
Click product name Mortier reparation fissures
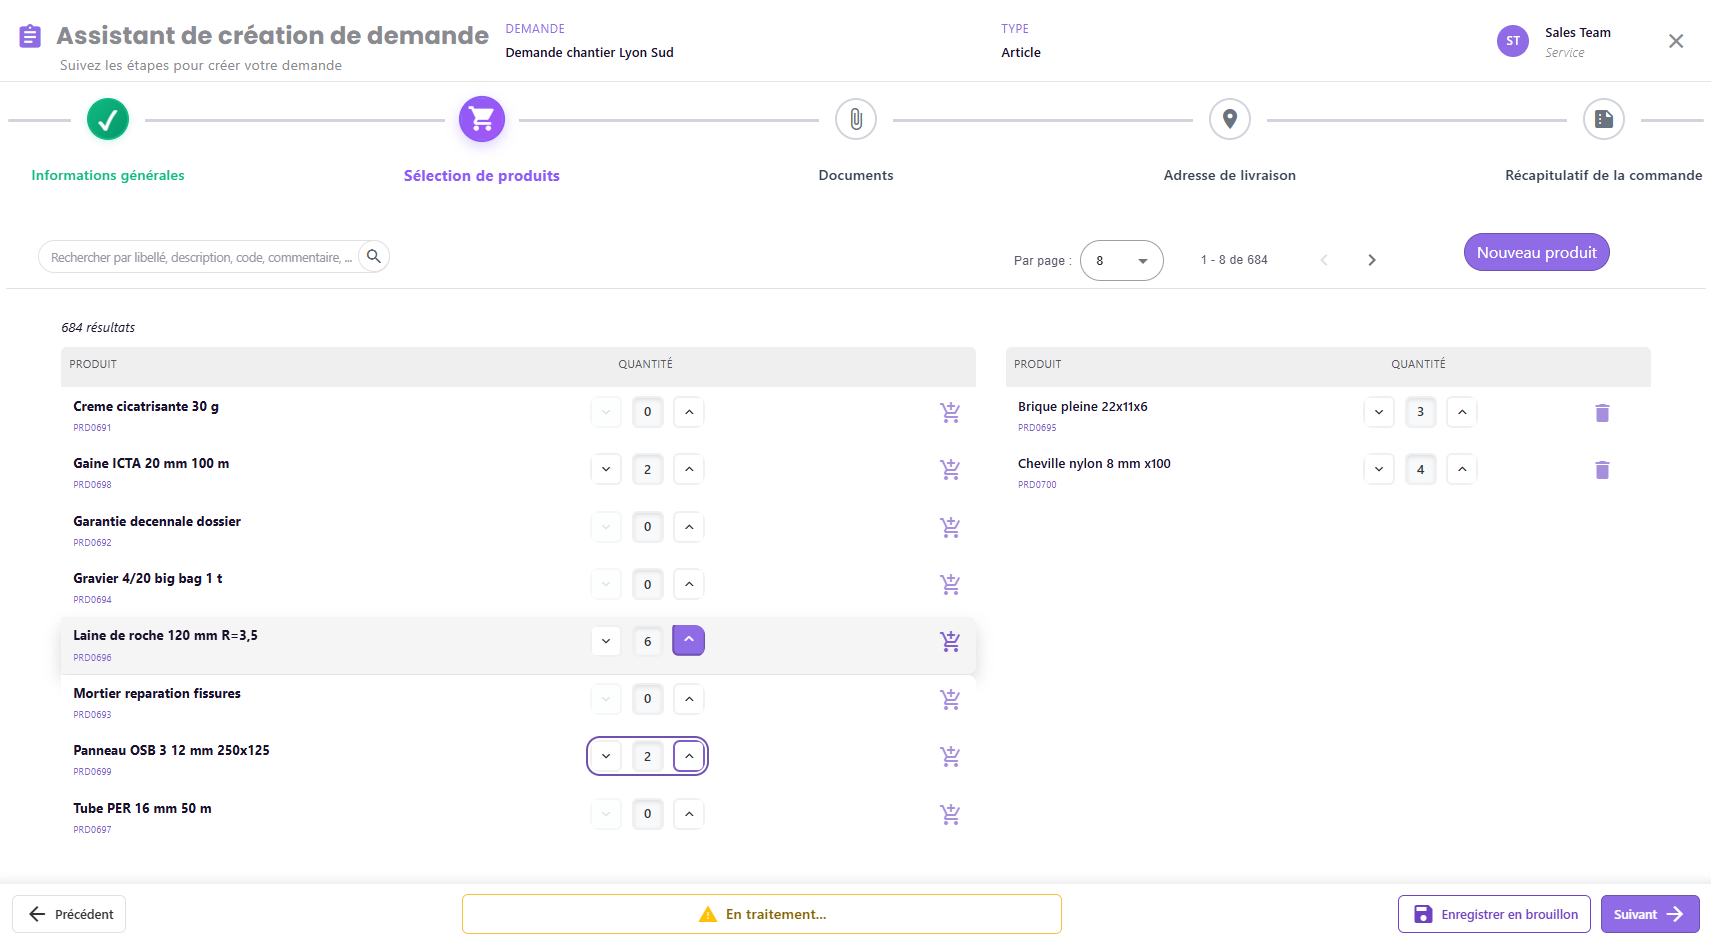(157, 693)
